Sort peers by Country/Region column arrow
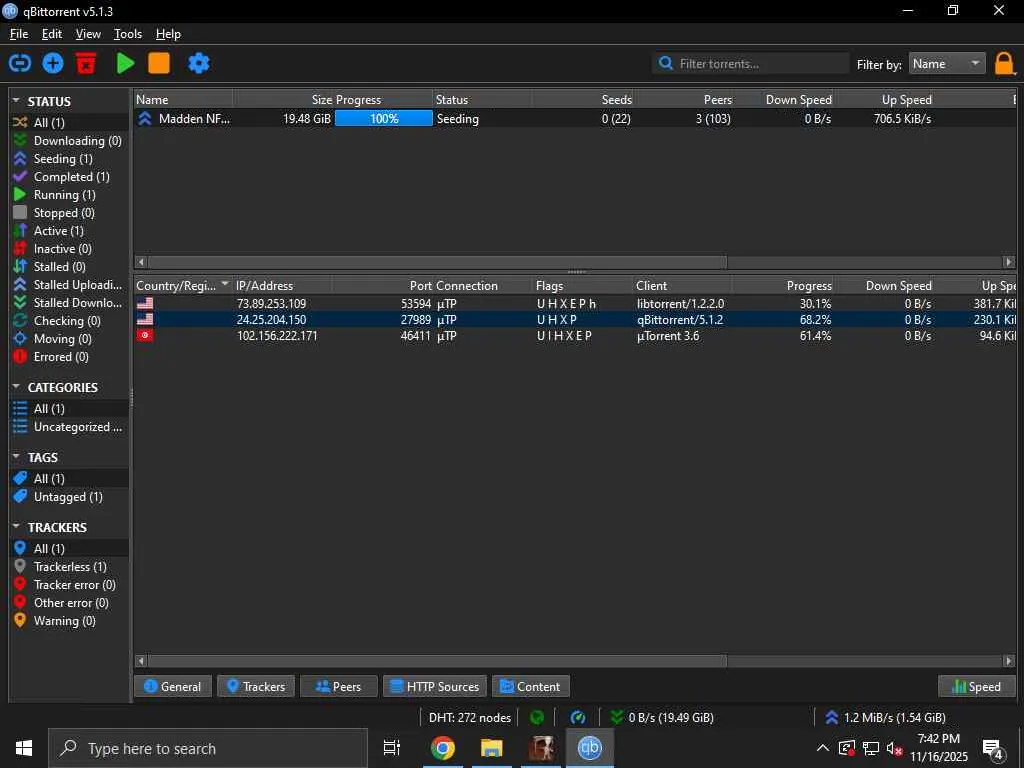 coord(225,284)
